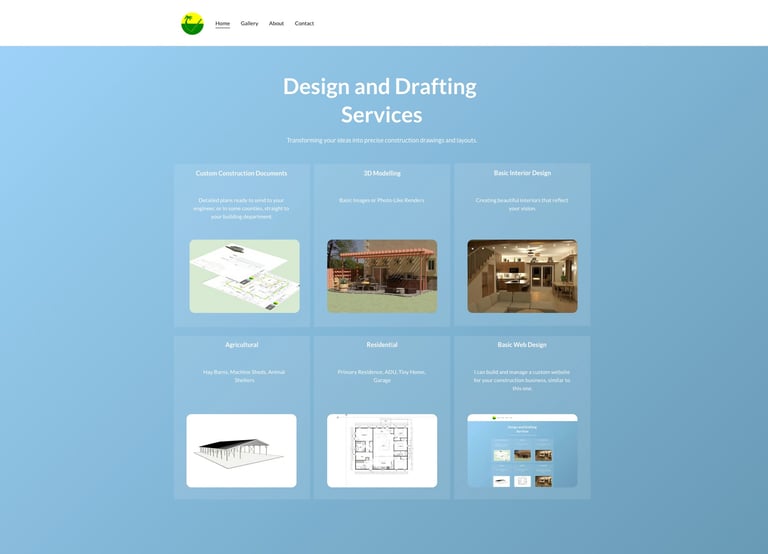Click 'Creating beautiful interiors' description text

(522, 204)
